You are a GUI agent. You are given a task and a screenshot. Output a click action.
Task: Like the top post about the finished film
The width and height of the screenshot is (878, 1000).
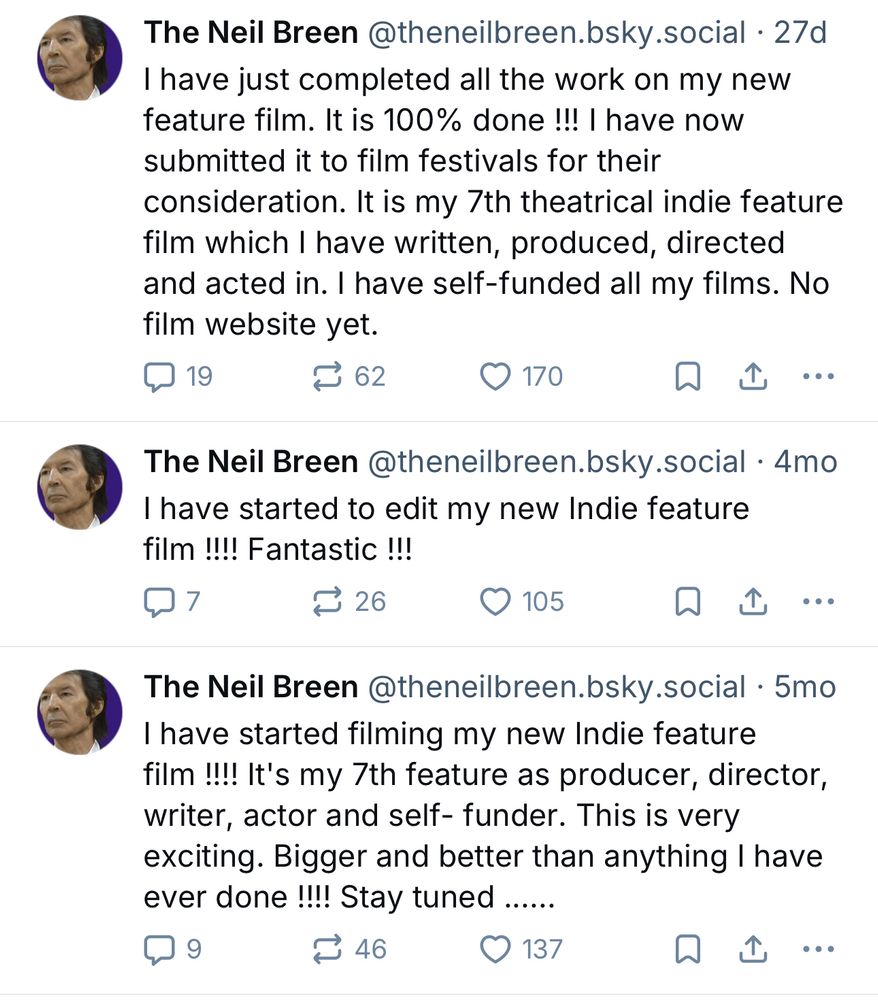point(497,376)
